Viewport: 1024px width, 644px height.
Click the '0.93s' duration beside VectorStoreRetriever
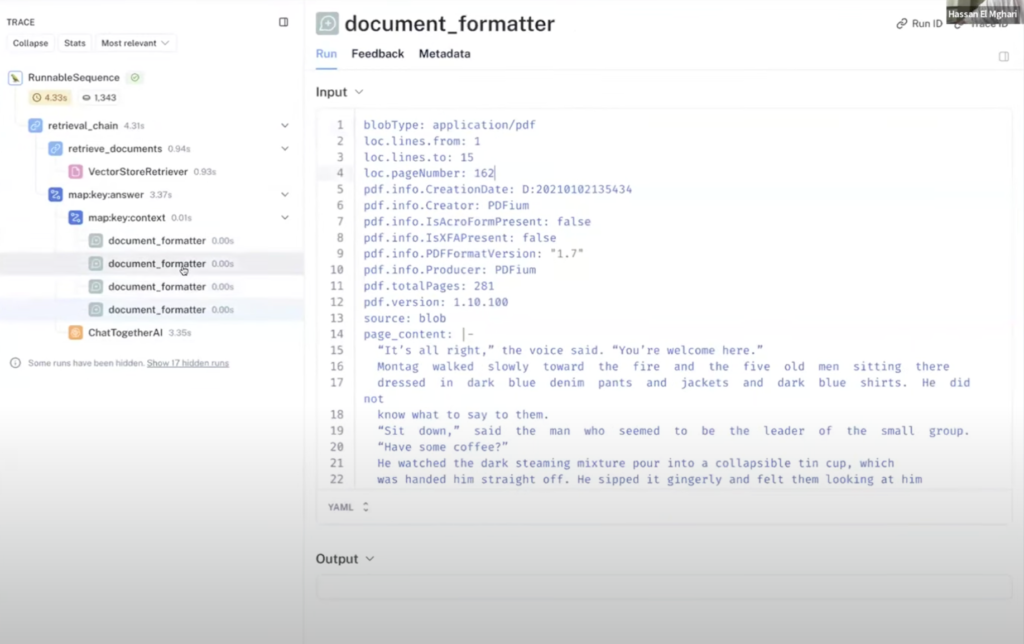tap(204, 172)
